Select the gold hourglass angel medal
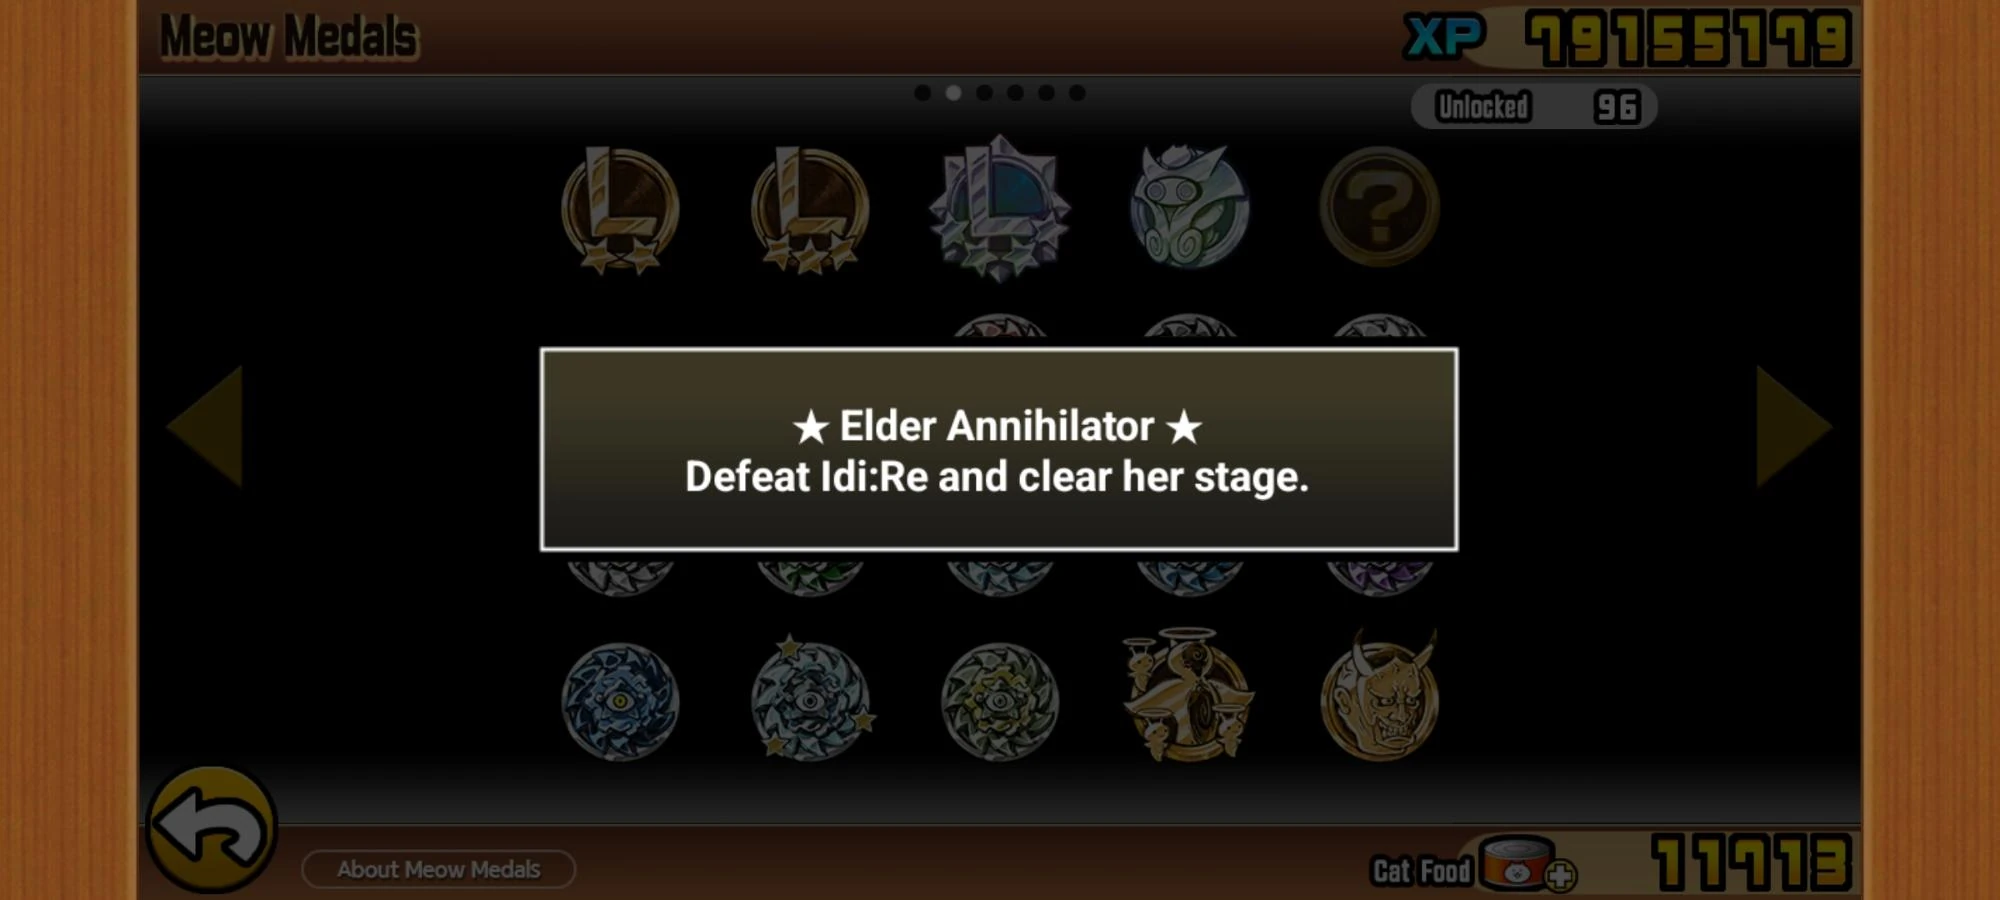The height and width of the screenshot is (900, 2000). pyautogui.click(x=1188, y=694)
